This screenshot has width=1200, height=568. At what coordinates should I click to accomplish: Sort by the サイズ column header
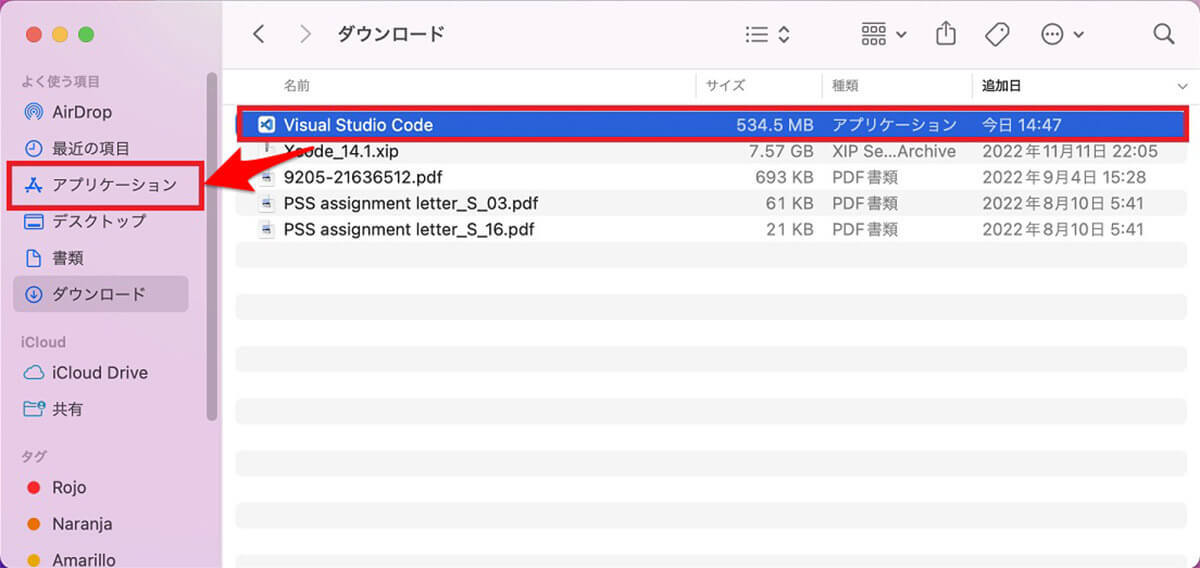[725, 86]
